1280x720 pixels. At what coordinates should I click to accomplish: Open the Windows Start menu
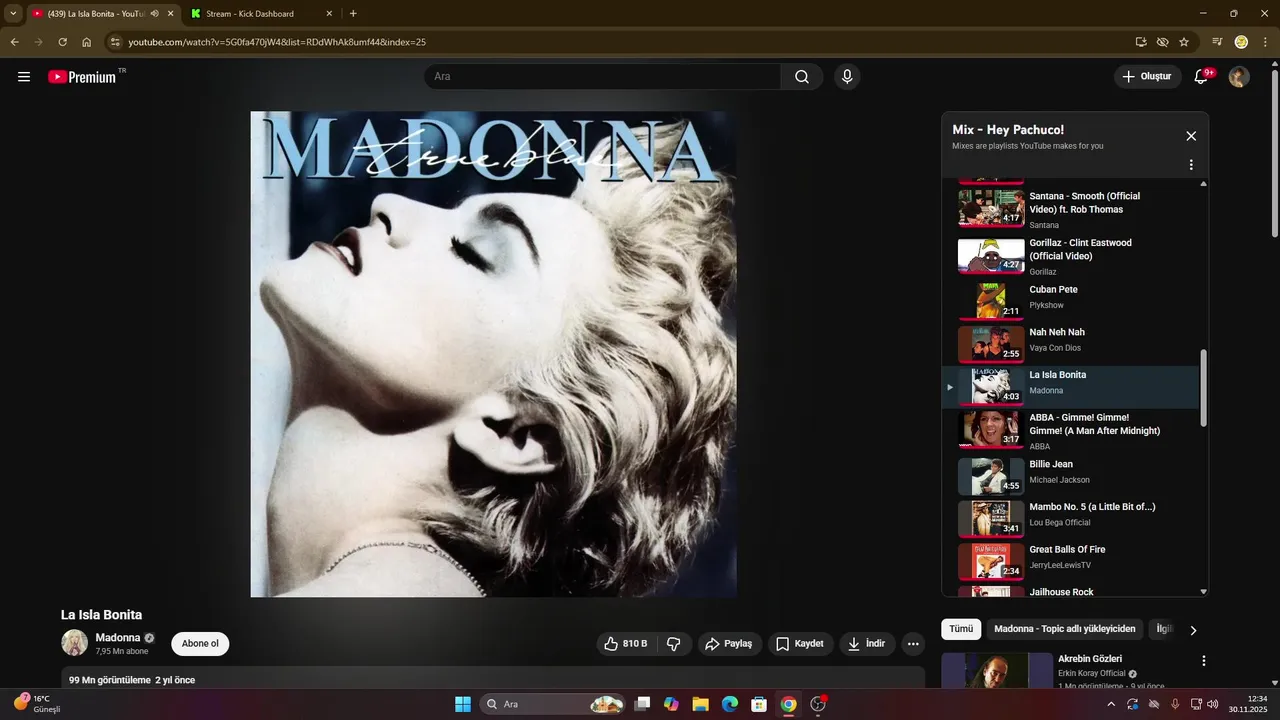coord(463,704)
